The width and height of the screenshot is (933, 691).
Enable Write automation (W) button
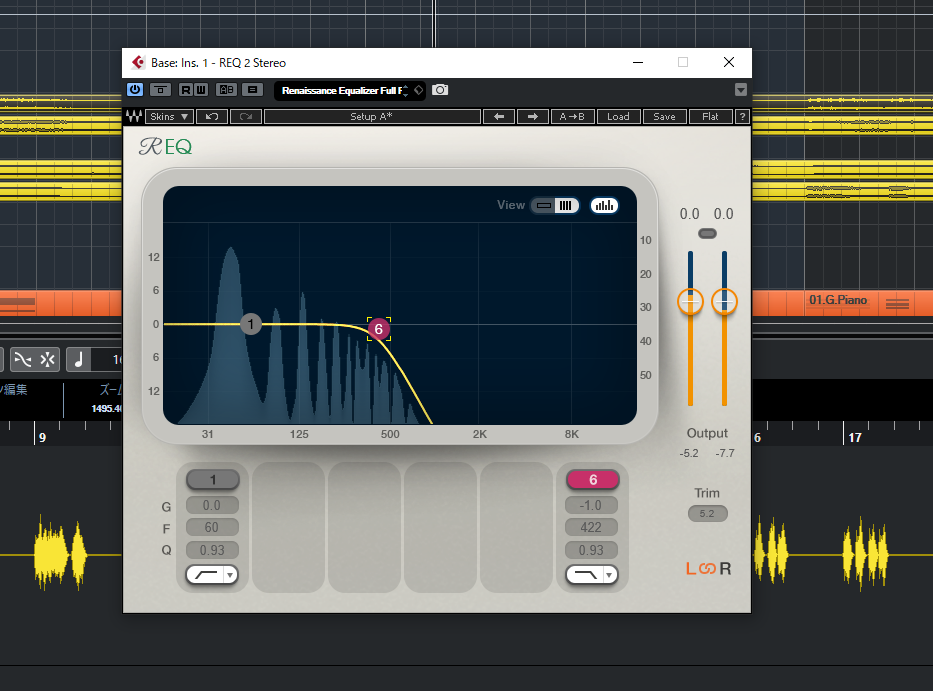[x=201, y=90]
